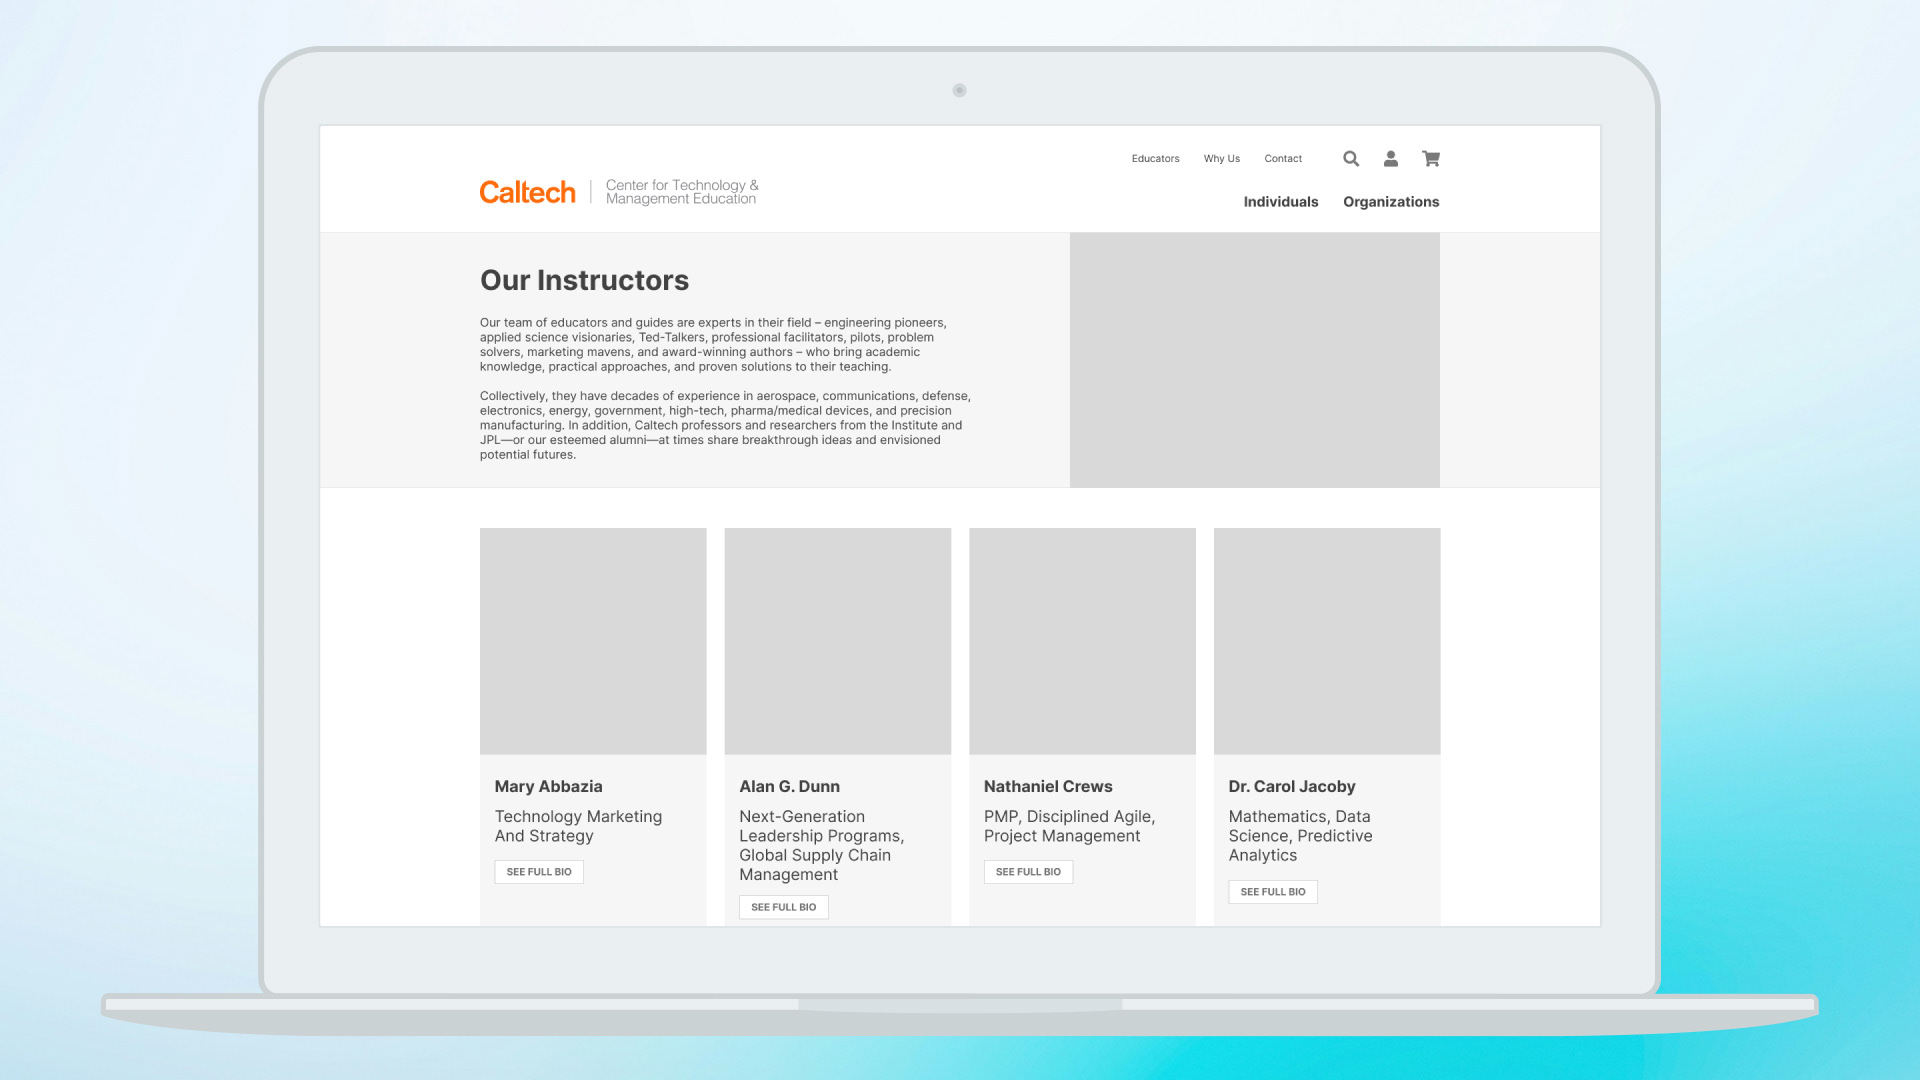
Task: Open the Educators menu link
Action: point(1155,159)
